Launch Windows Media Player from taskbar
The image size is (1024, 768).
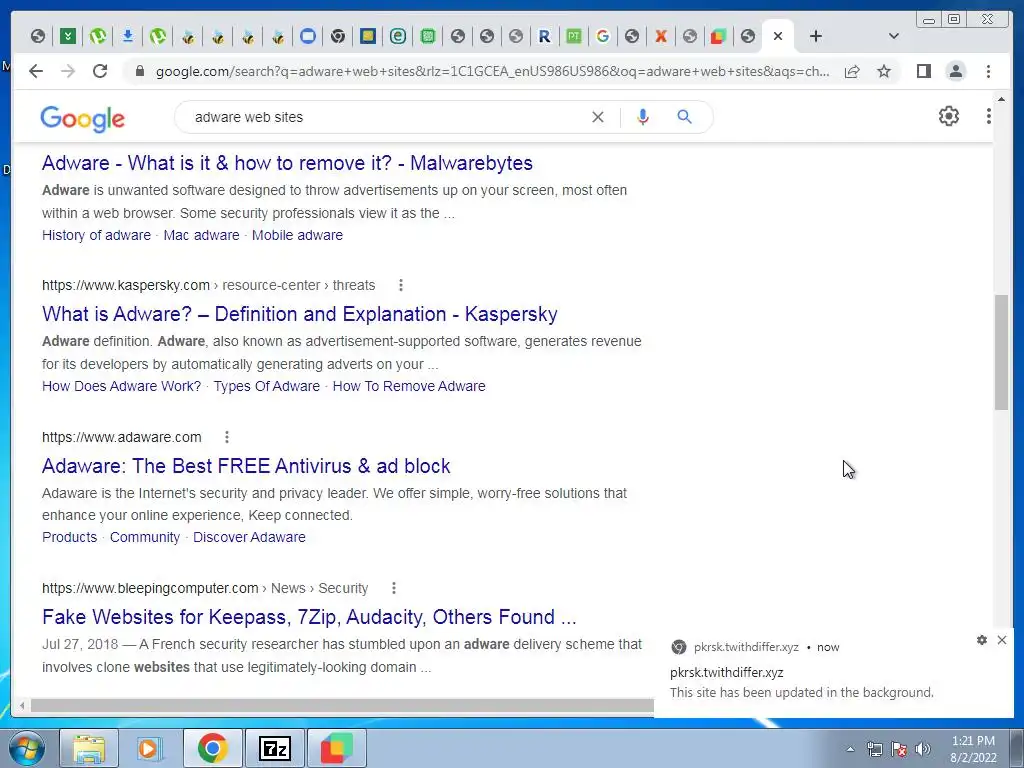click(150, 748)
